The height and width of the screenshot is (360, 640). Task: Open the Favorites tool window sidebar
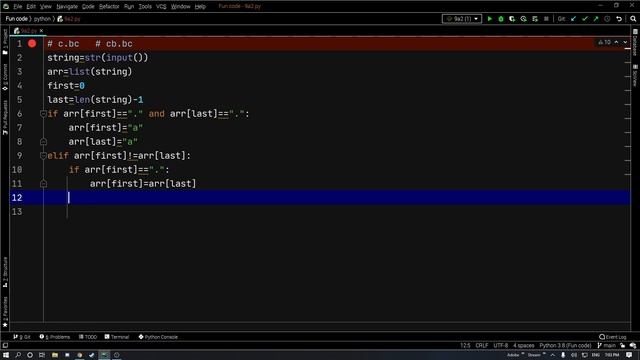click(5, 312)
